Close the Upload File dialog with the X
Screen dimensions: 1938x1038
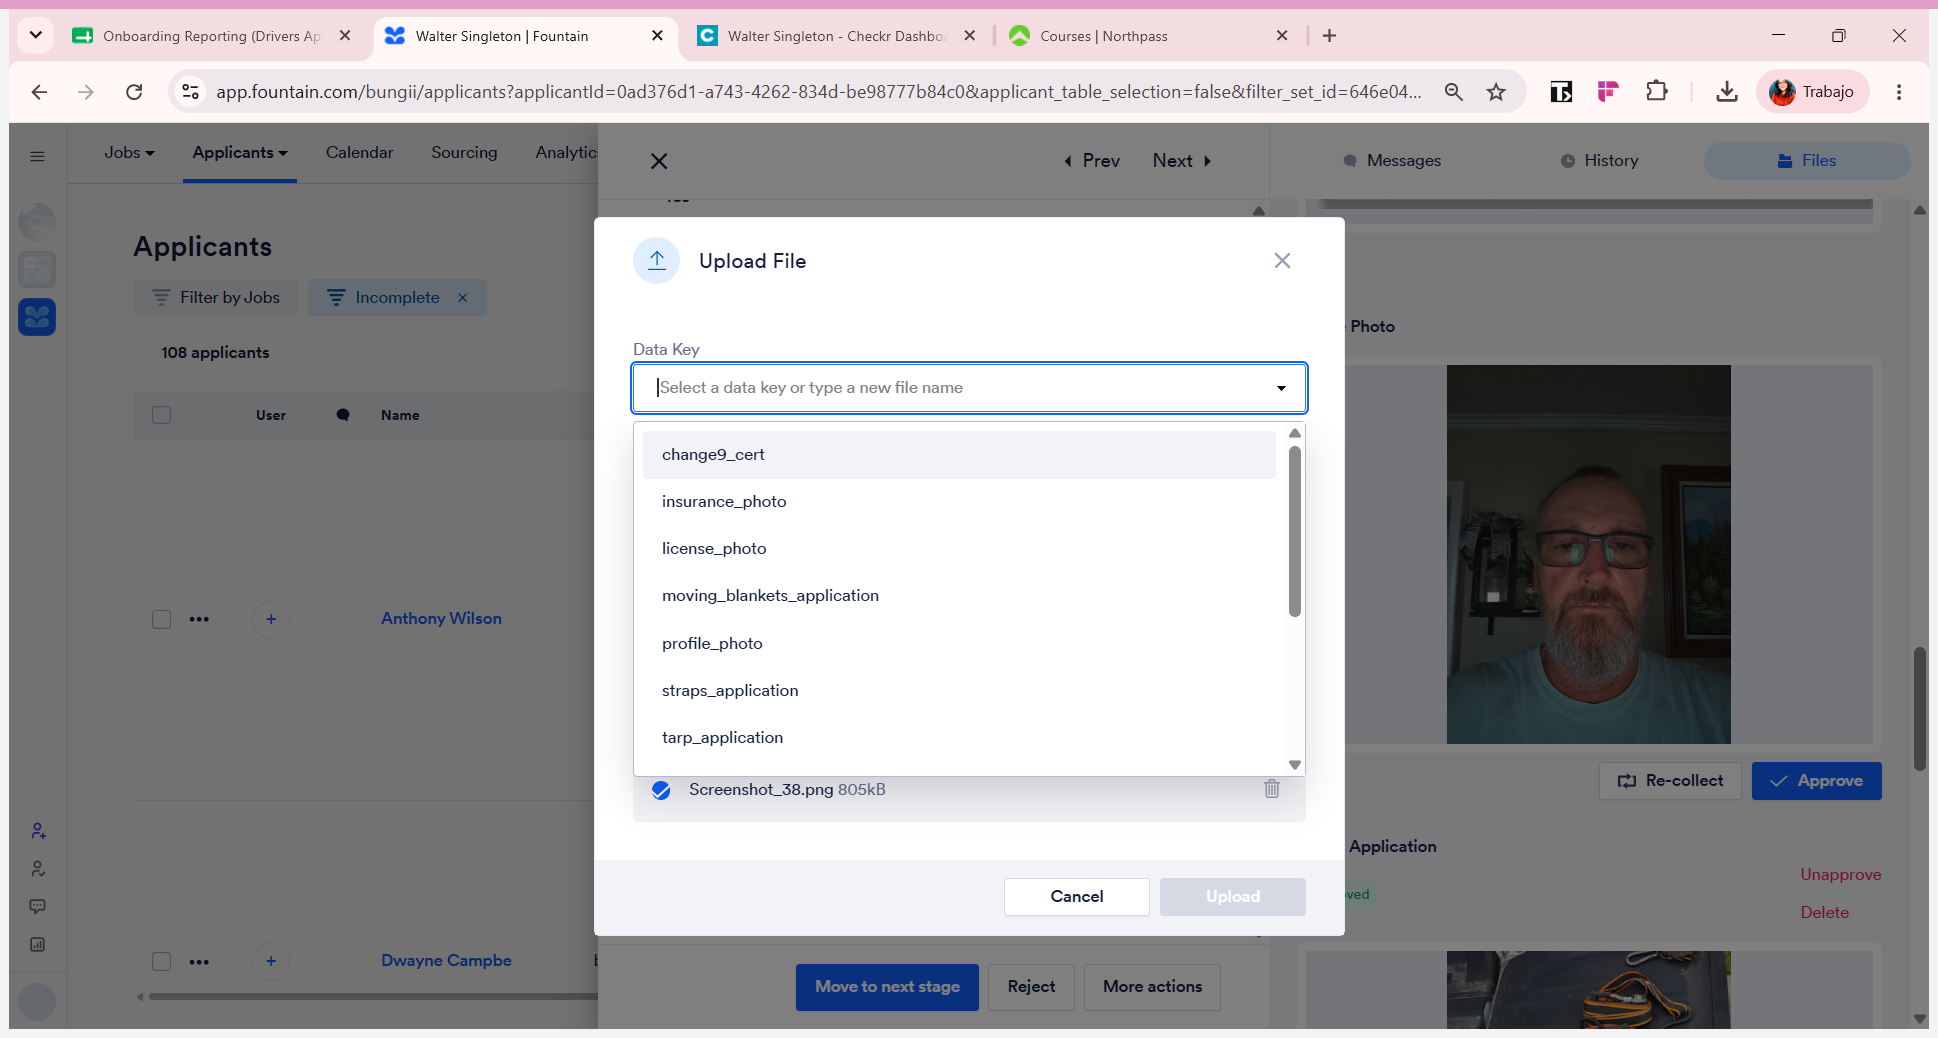coord(1282,261)
